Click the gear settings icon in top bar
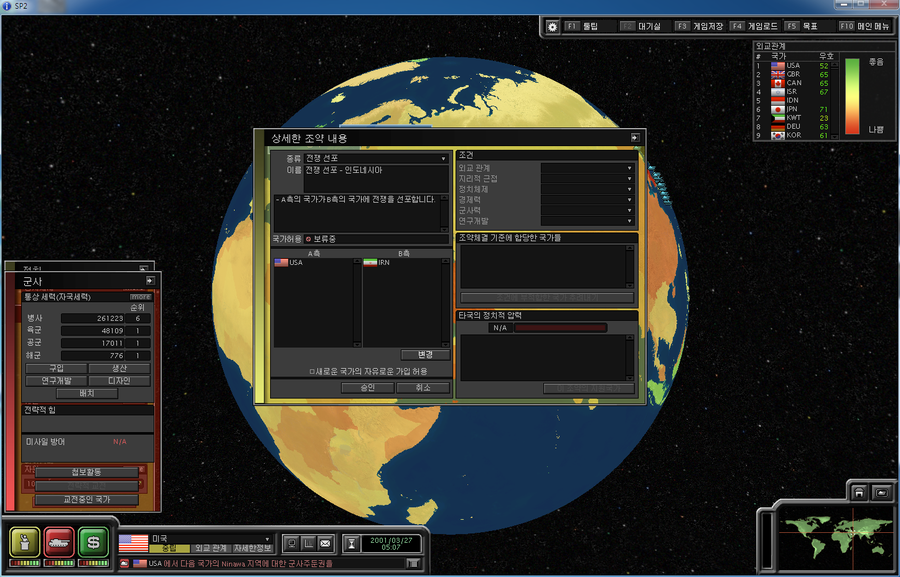 pos(552,26)
